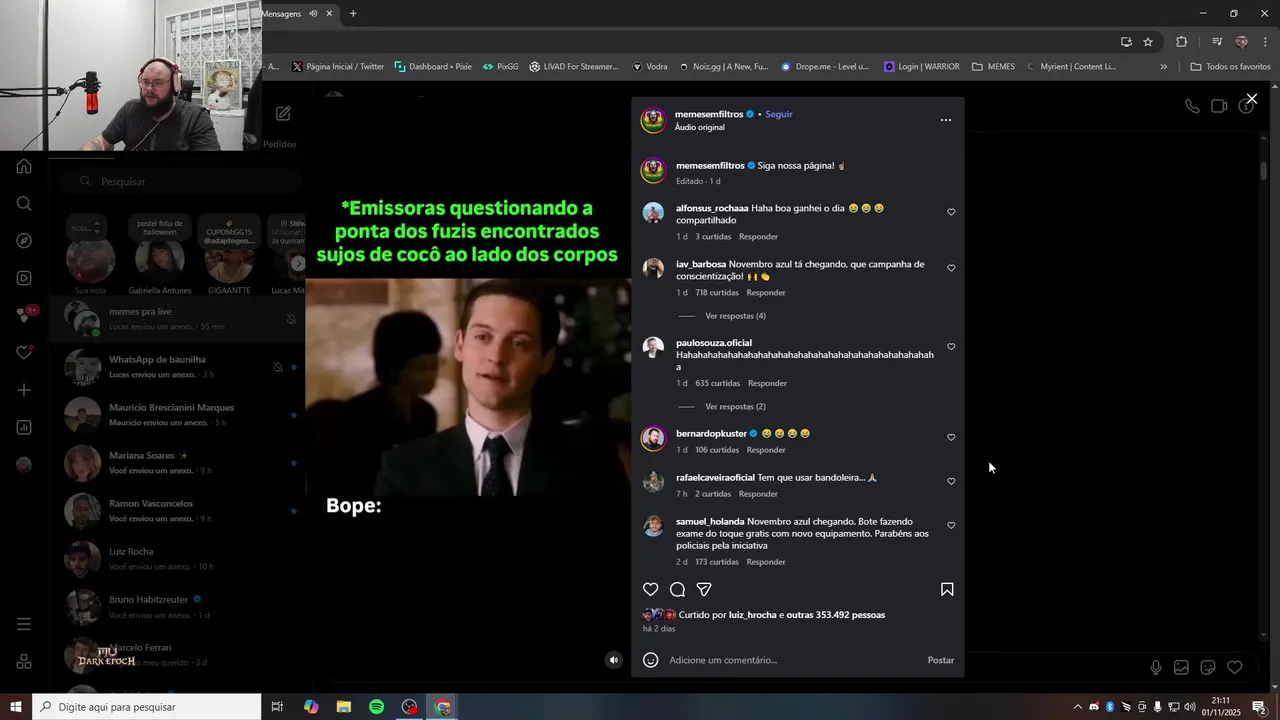Screen dimensions: 1280x720
Task: Save the post using the bookmark icon
Action: [947, 590]
